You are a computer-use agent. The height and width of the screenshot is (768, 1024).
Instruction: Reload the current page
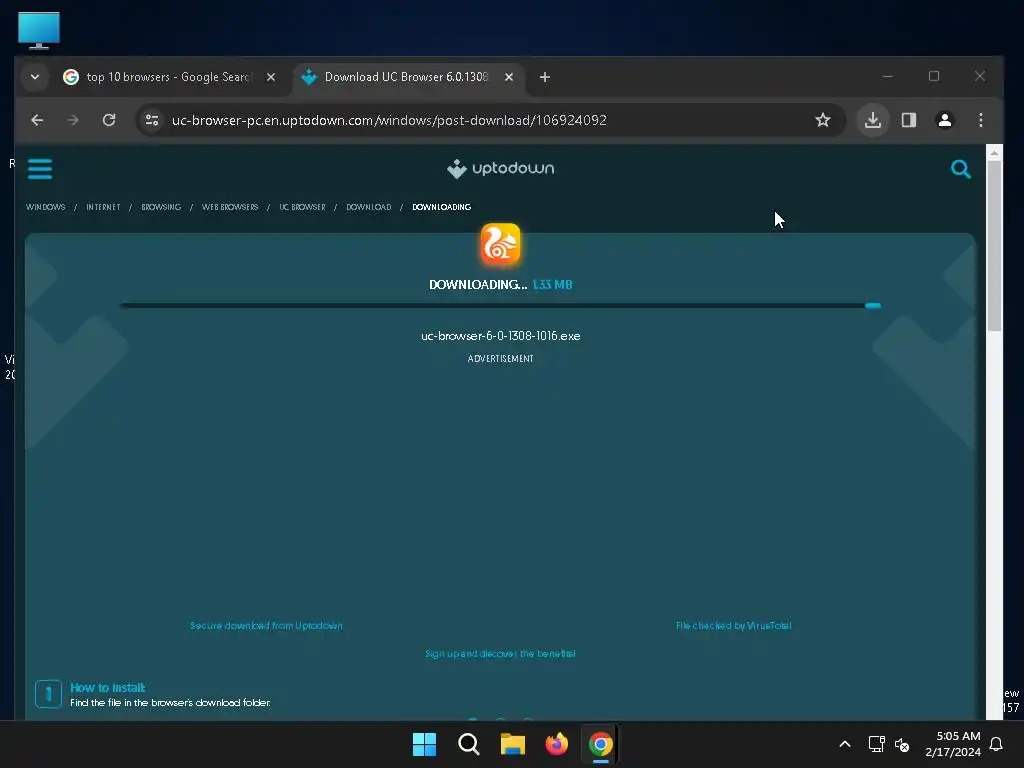[109, 120]
